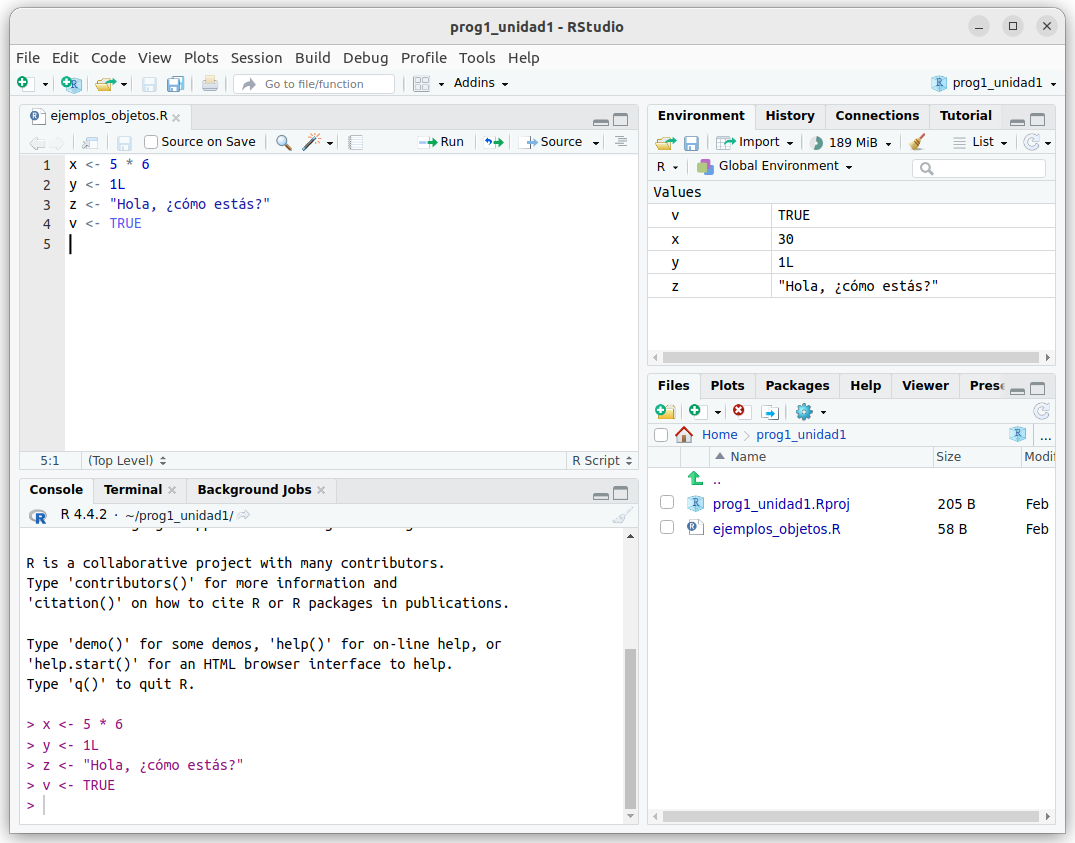
Task: Click the Source button
Action: 553,142
